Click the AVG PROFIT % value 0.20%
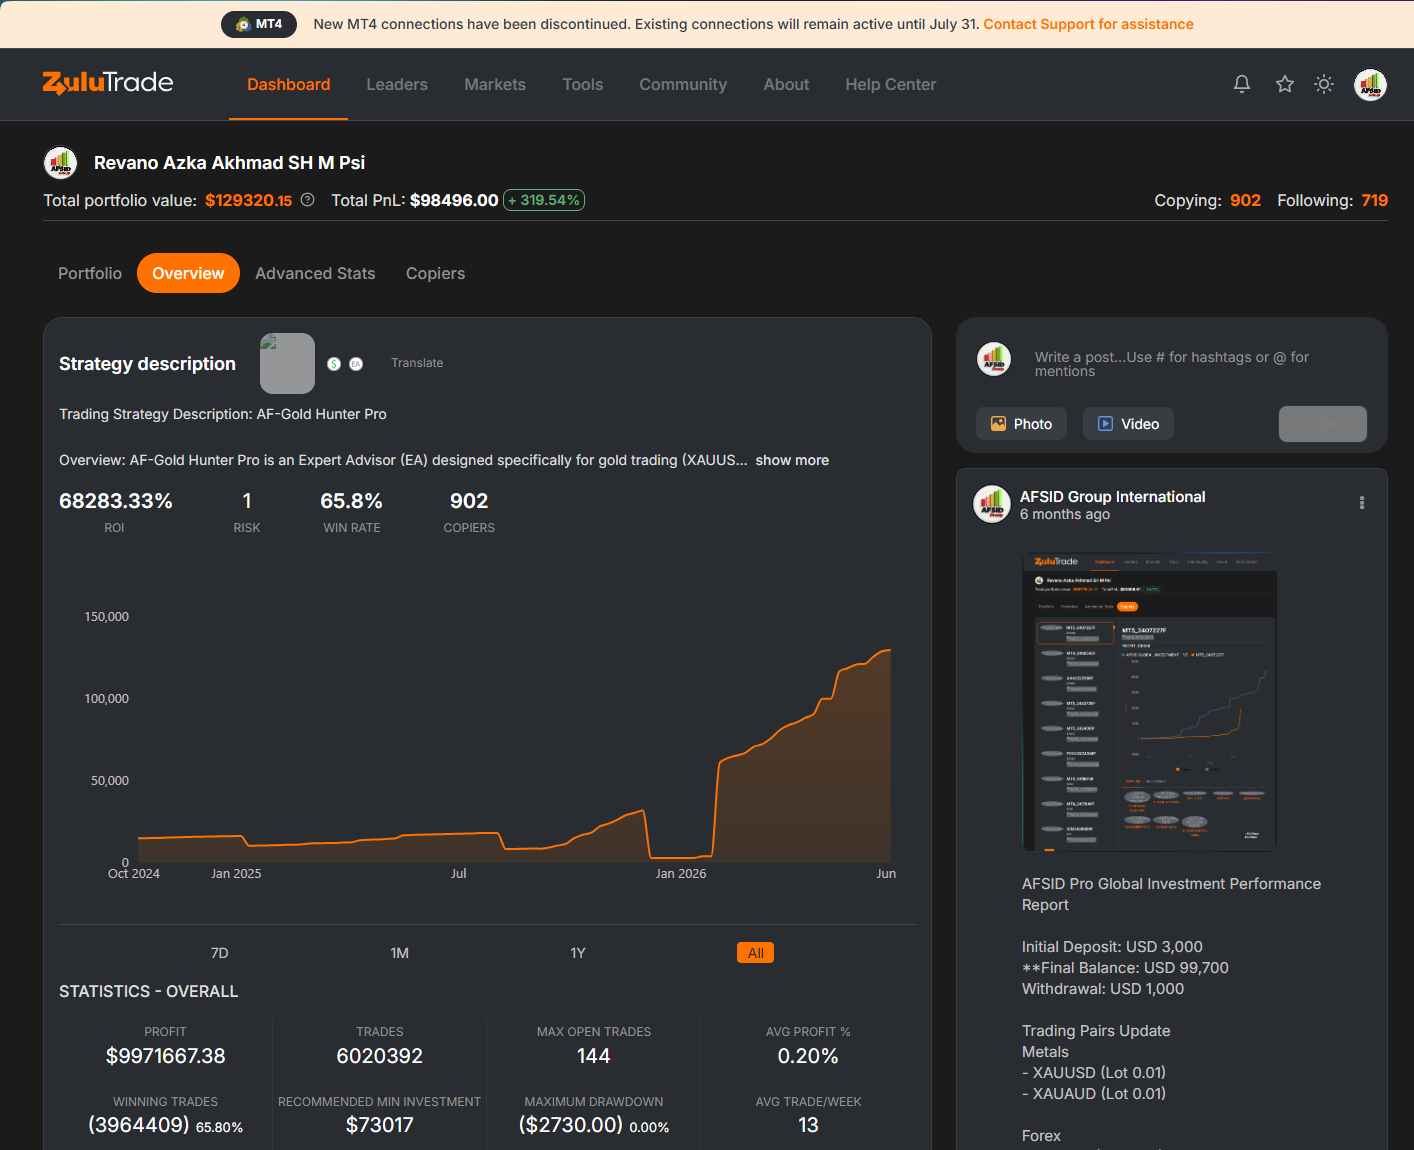Image resolution: width=1414 pixels, height=1150 pixels. [808, 1056]
